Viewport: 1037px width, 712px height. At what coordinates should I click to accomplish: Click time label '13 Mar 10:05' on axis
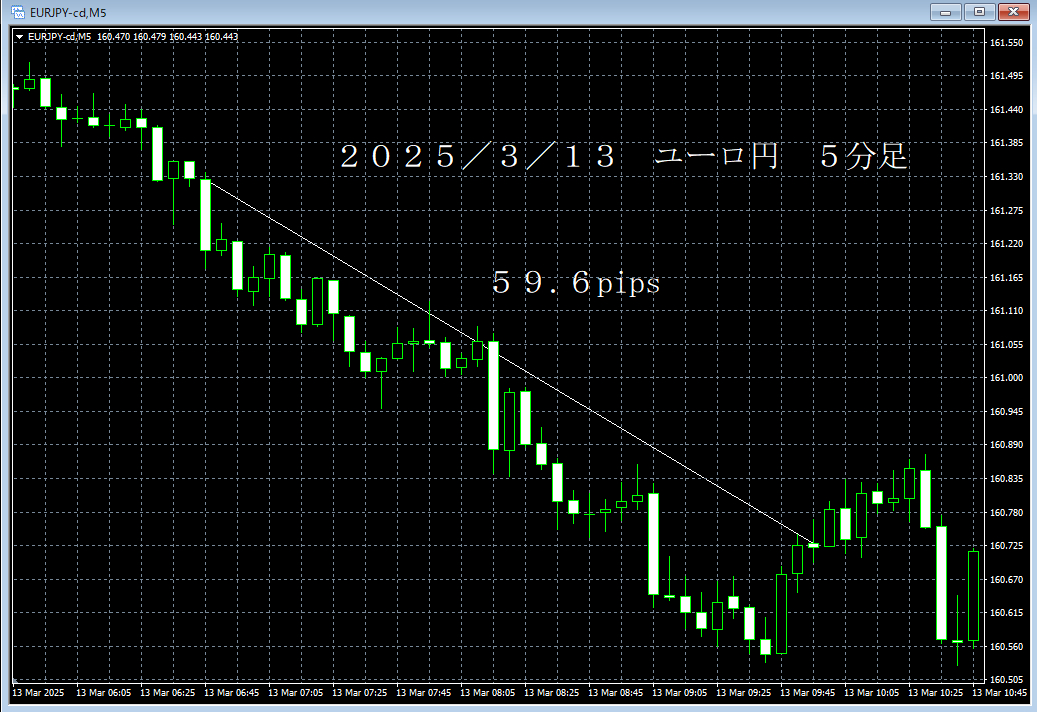click(872, 693)
